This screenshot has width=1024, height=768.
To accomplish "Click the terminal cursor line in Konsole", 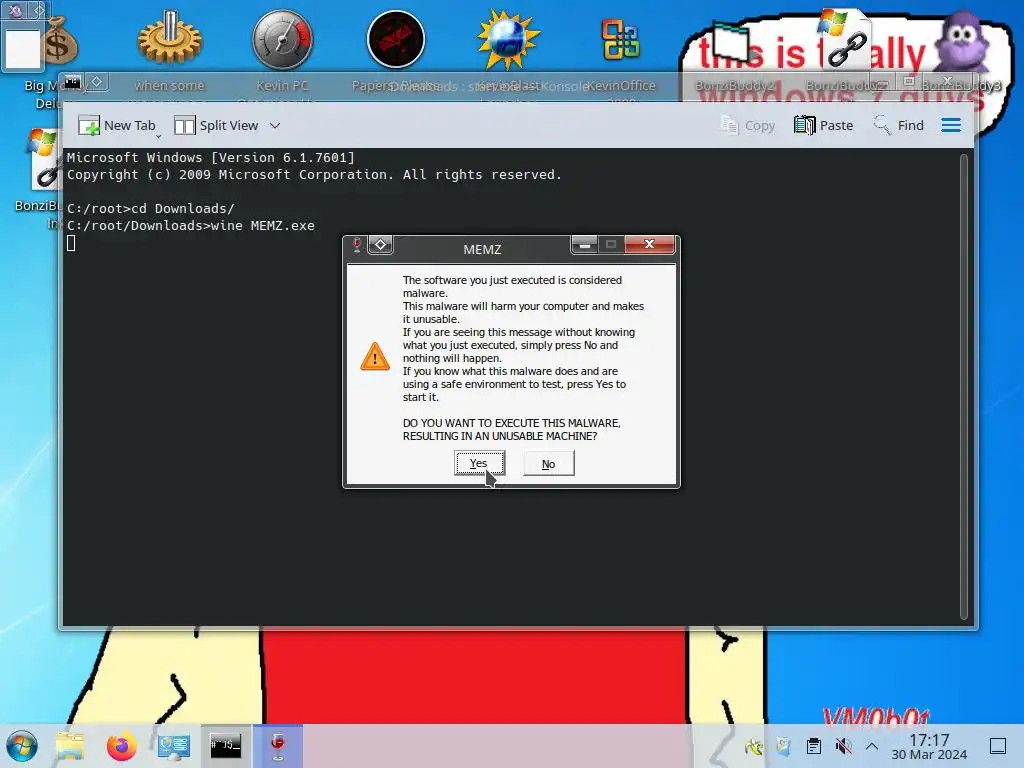I will [71, 243].
